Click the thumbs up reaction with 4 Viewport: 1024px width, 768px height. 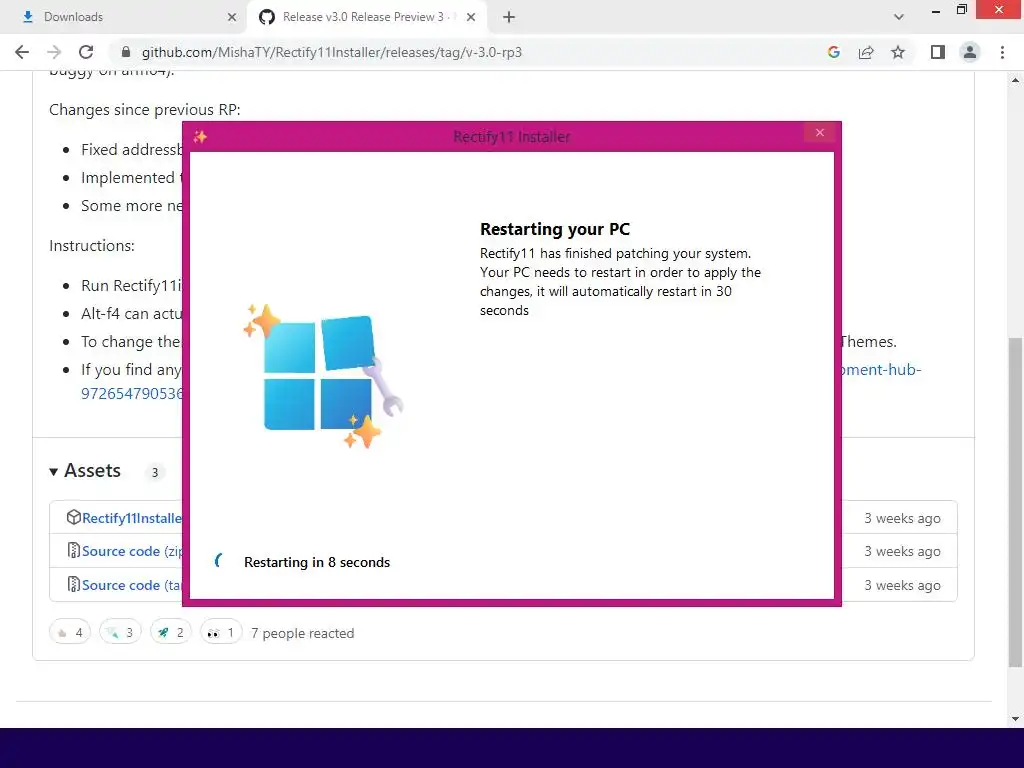[x=70, y=632]
